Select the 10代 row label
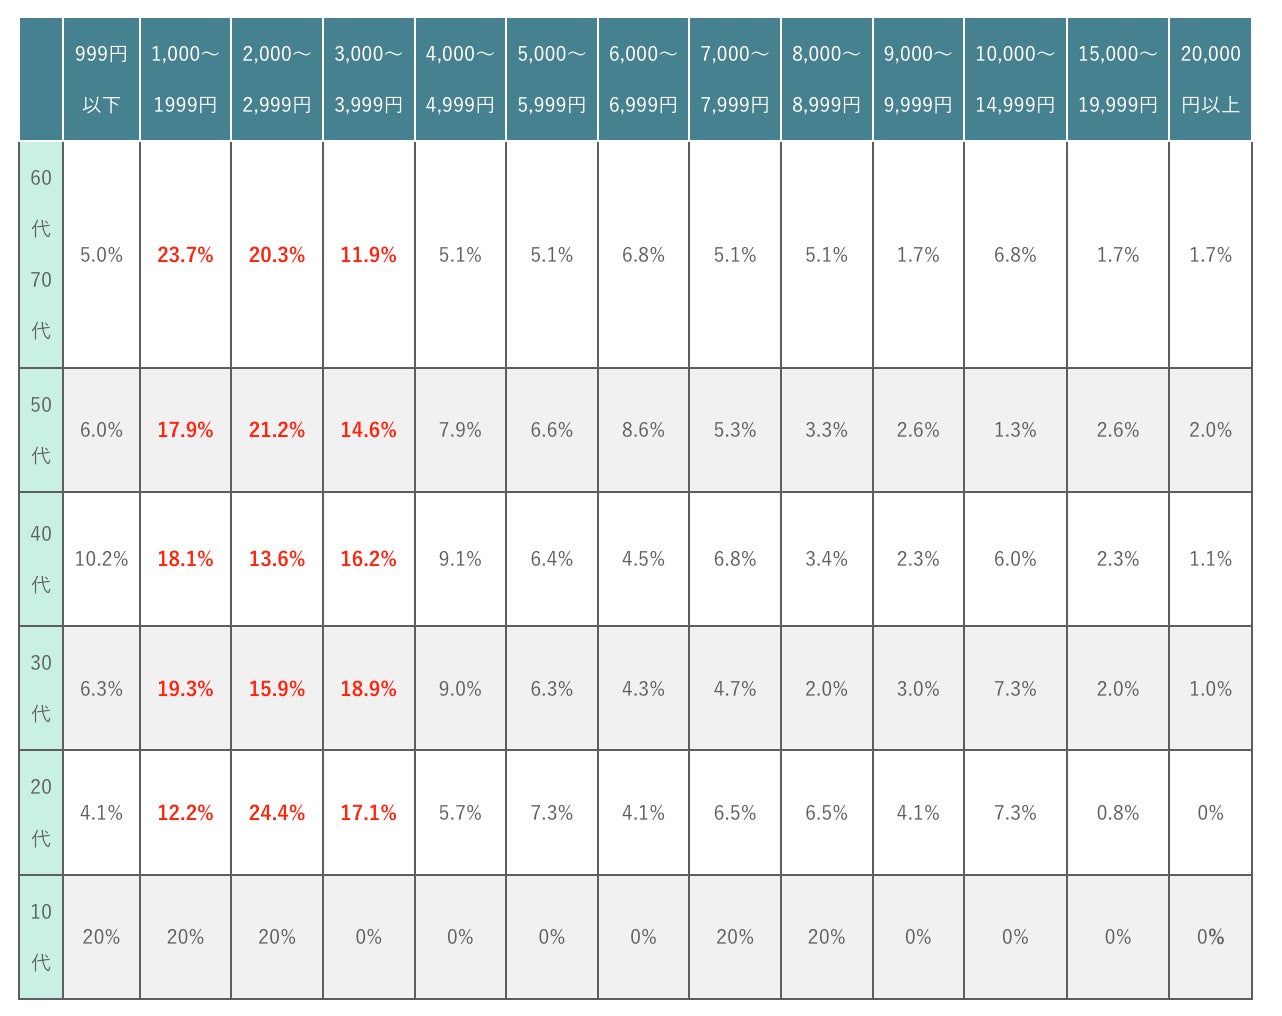The image size is (1282, 1016). [x=41, y=937]
